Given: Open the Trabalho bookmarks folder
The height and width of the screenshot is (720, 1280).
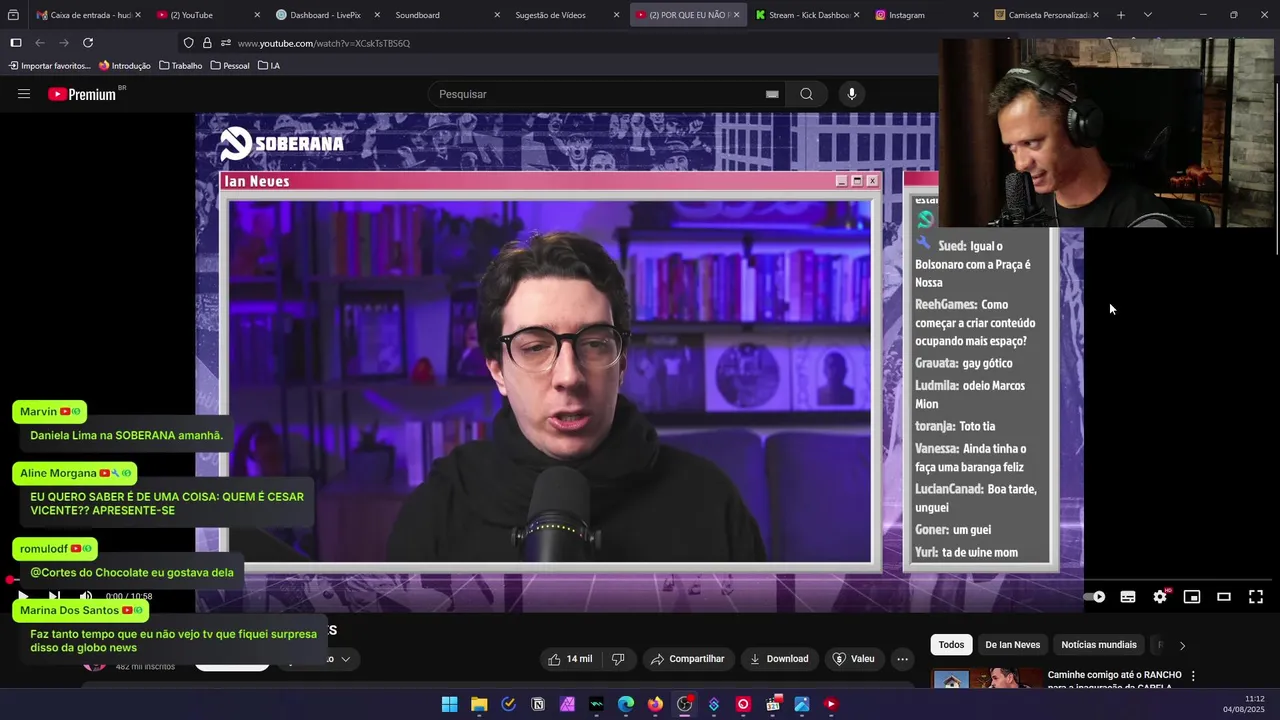Looking at the screenshot, I should [x=181, y=66].
